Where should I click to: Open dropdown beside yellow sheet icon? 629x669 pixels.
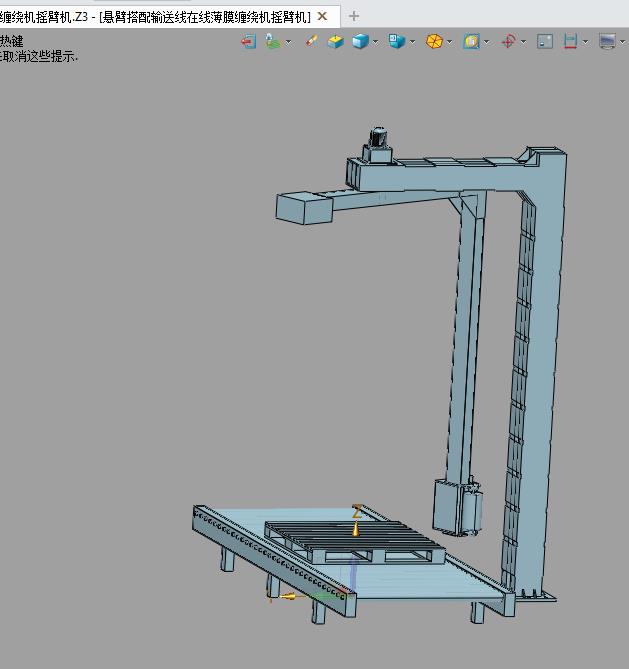(x=486, y=42)
